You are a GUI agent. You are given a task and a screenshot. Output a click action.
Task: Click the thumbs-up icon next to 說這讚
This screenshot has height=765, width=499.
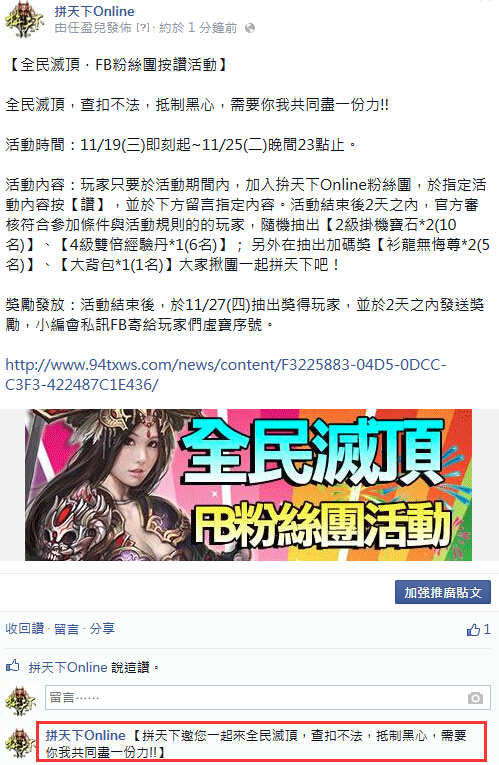pyautogui.click(x=12, y=665)
